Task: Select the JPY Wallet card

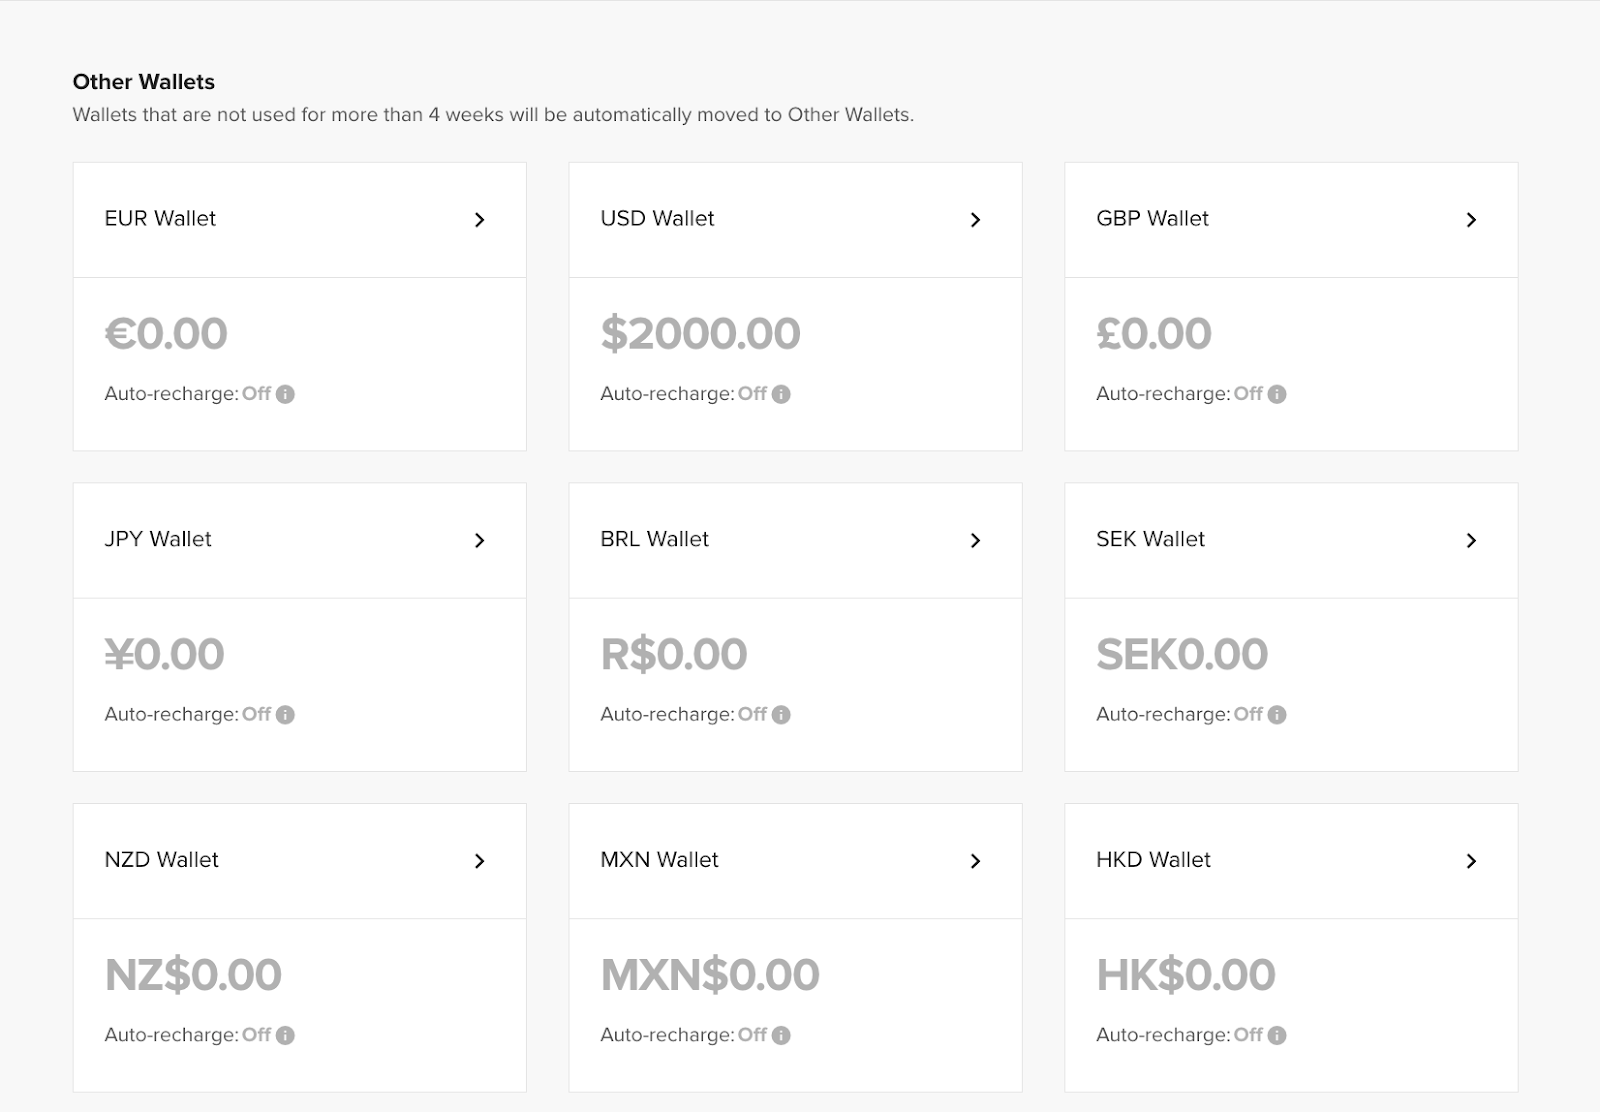Action: click(x=299, y=540)
